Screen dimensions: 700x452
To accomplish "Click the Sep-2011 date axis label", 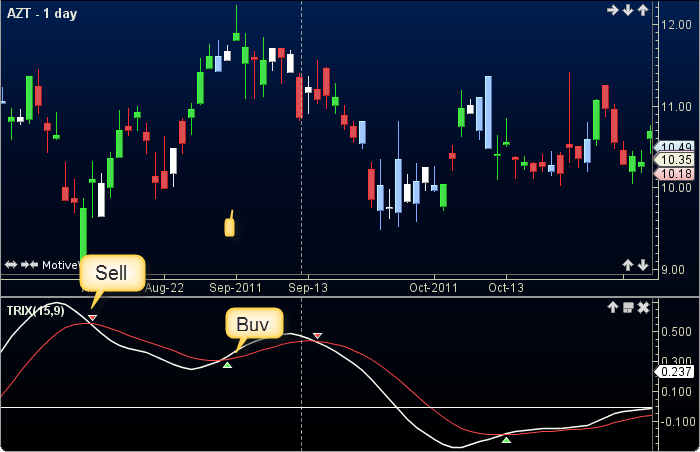I will click(235, 288).
